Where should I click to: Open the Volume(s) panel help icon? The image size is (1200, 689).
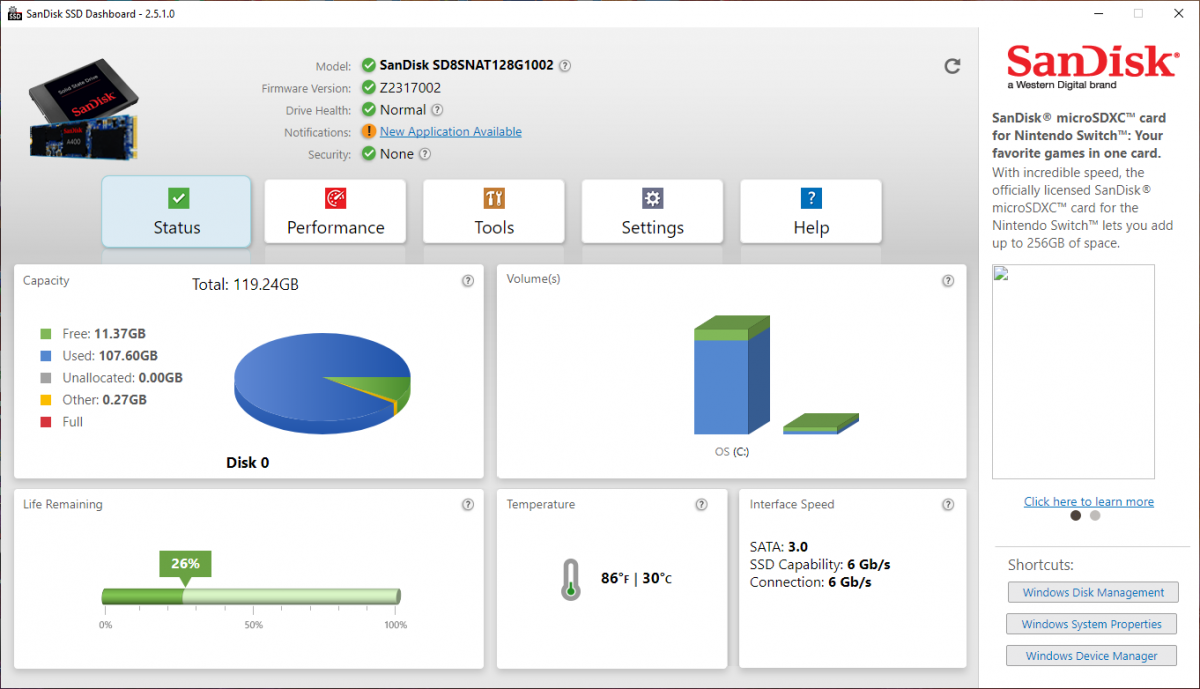(x=948, y=281)
